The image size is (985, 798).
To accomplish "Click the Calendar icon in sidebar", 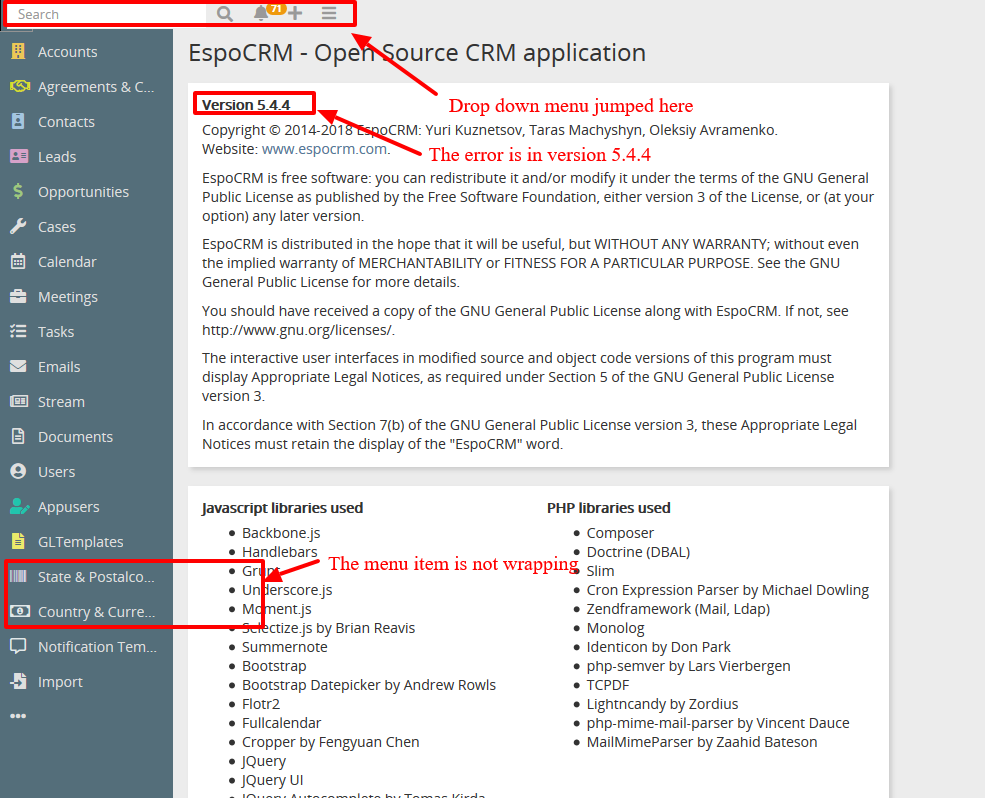I will pyautogui.click(x=18, y=261).
